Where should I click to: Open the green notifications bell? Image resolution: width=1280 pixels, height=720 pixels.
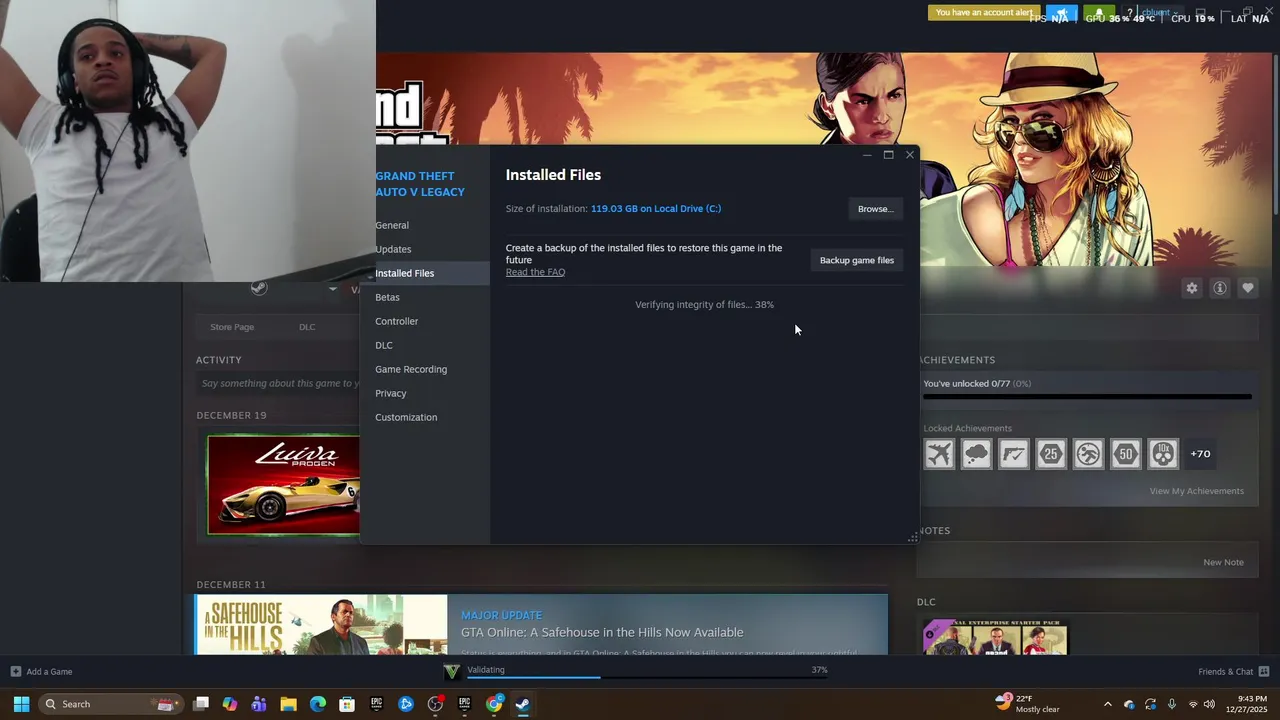pyautogui.click(x=1099, y=14)
